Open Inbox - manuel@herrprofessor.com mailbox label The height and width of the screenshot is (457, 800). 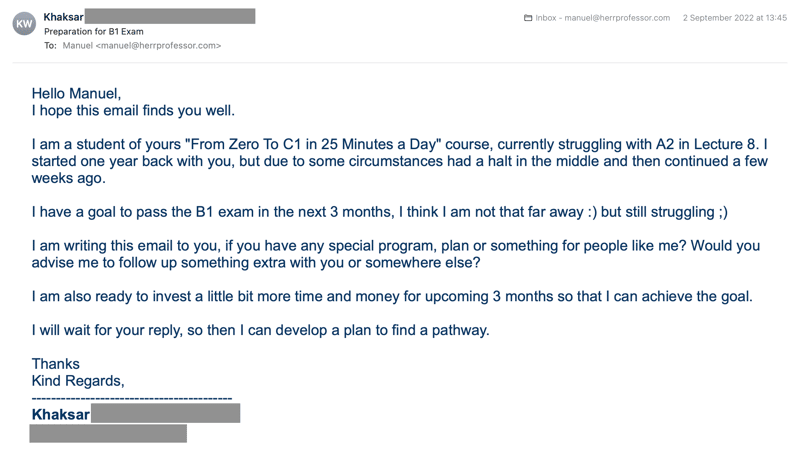pyautogui.click(x=603, y=18)
